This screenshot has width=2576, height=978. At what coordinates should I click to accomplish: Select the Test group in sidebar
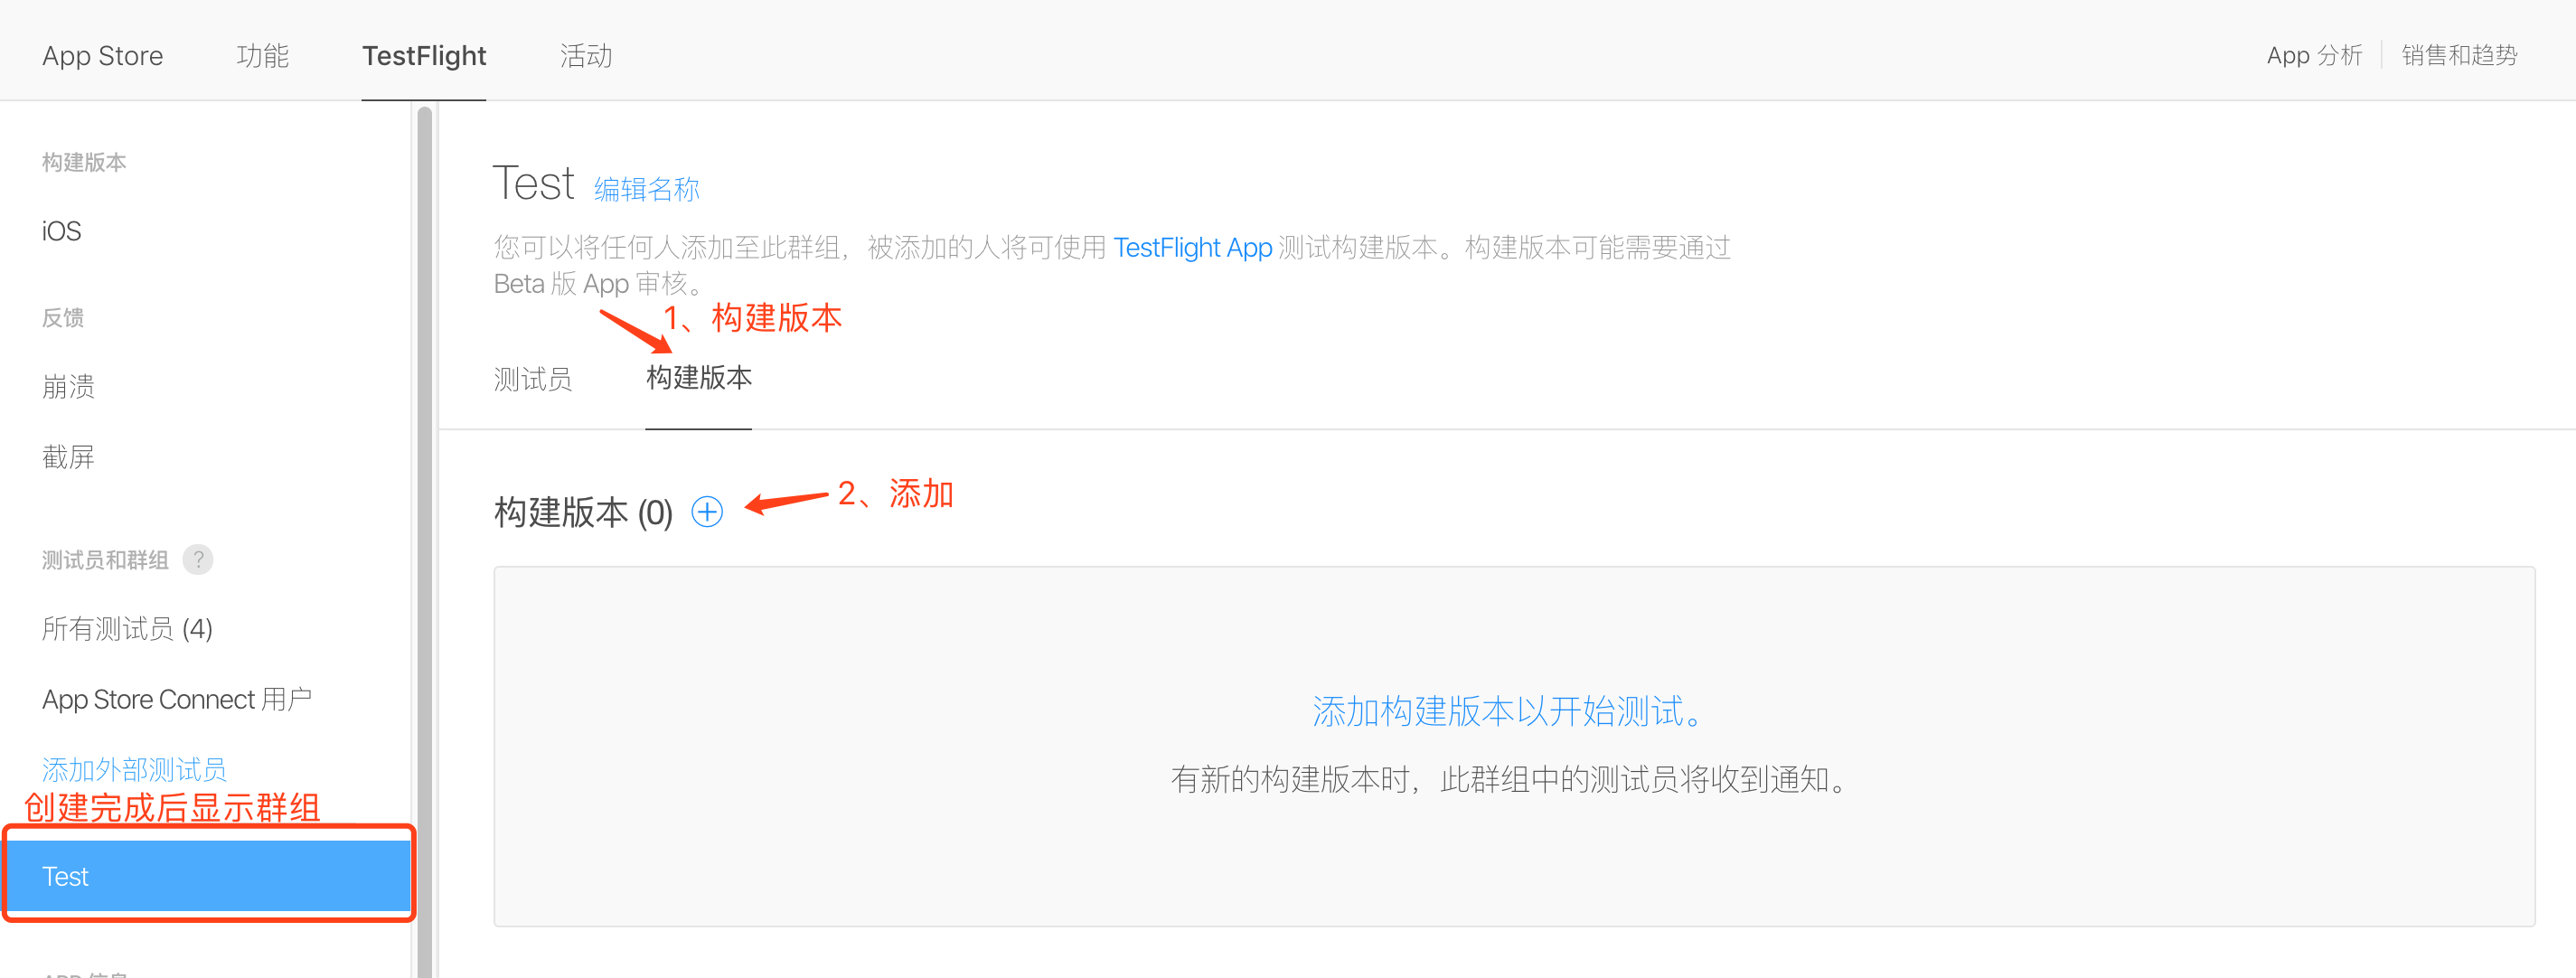pyautogui.click(x=208, y=876)
